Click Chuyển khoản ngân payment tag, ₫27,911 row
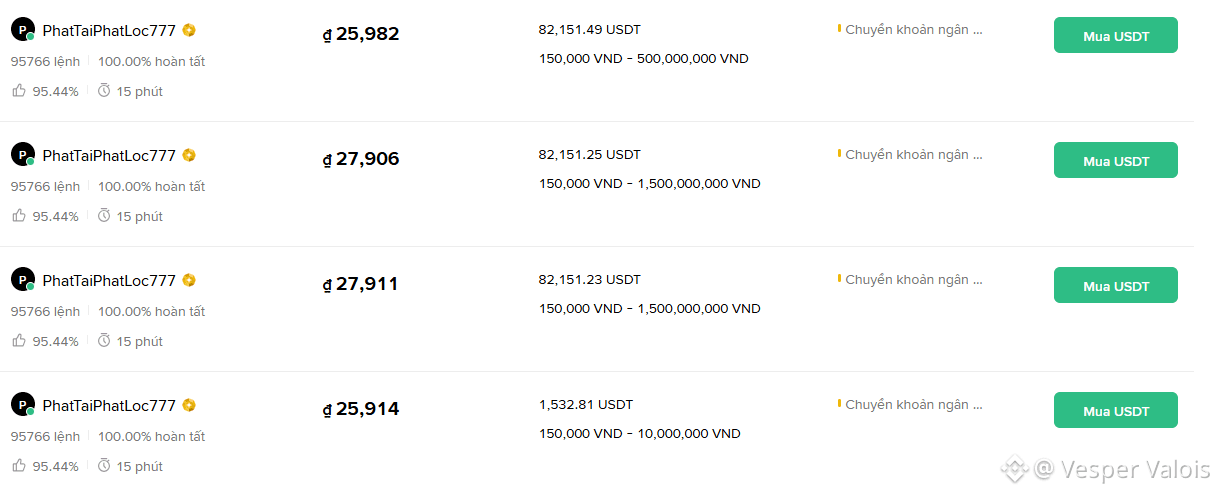Image resolution: width=1218 pixels, height=494 pixels. (x=910, y=280)
